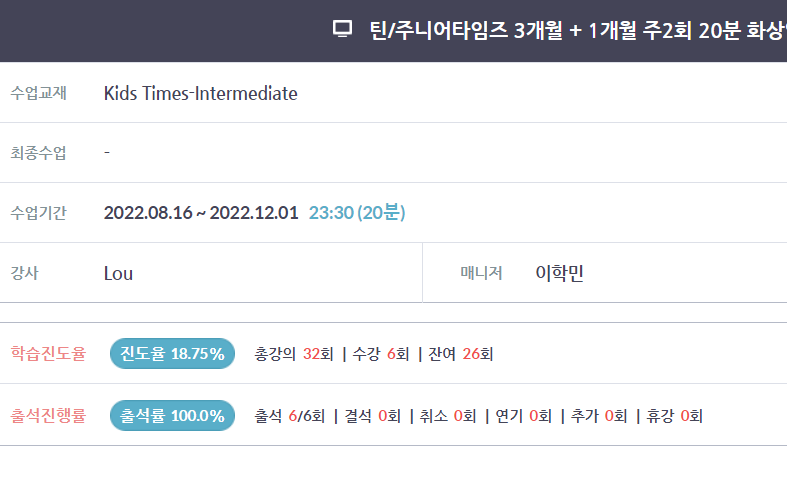The width and height of the screenshot is (787, 480).
Task: Click the 결석 0회 absence count
Action: tap(372, 416)
